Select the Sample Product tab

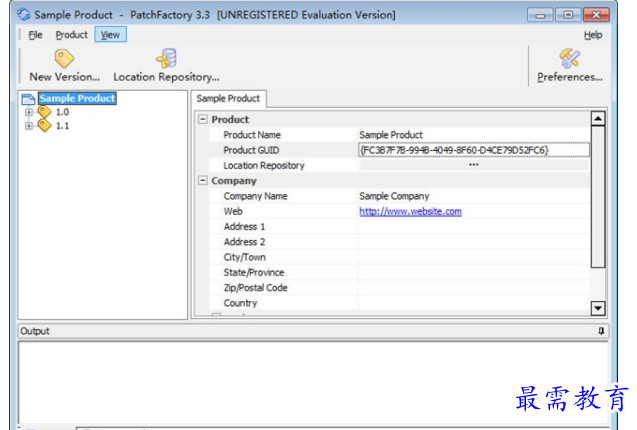[228, 99]
